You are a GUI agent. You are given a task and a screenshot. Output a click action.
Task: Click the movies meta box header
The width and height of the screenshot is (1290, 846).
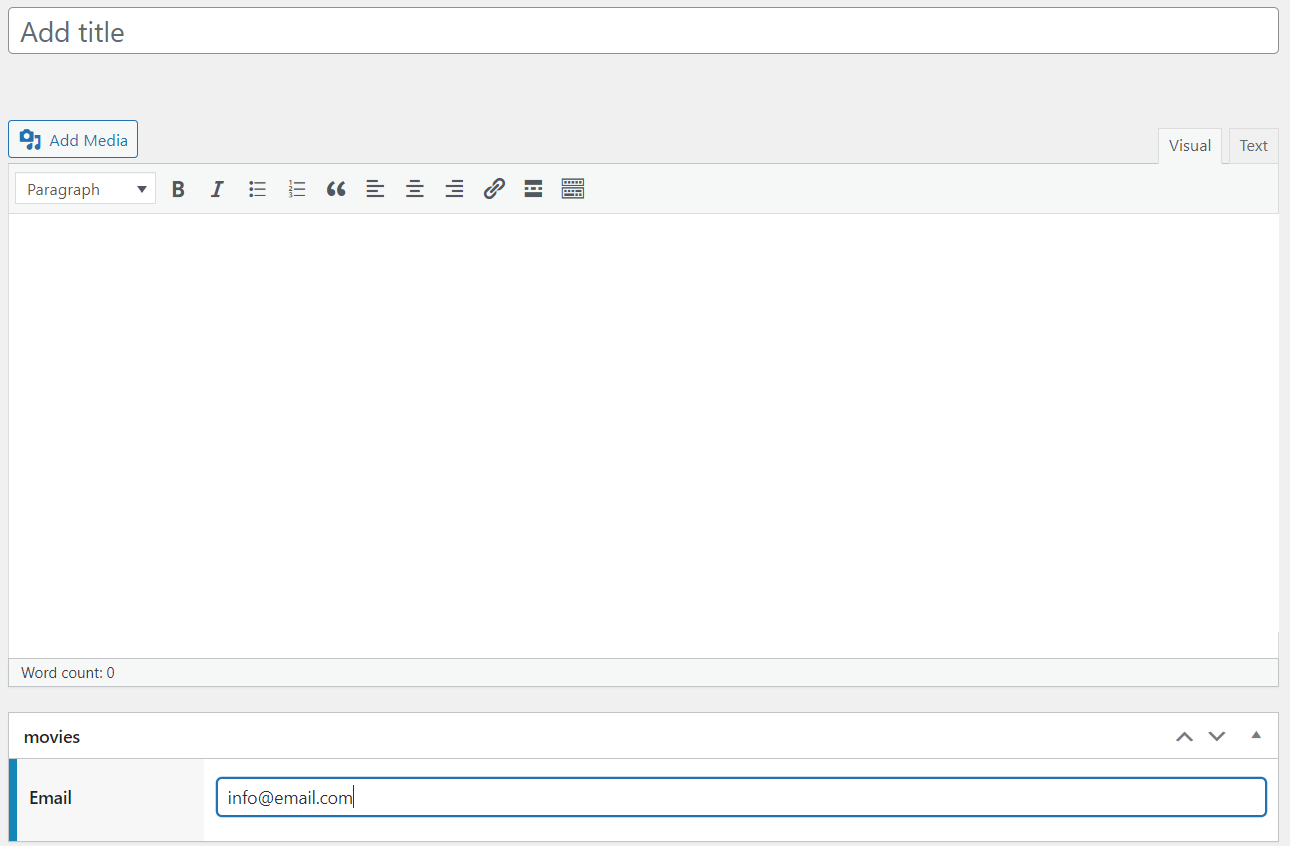pyautogui.click(x=51, y=736)
